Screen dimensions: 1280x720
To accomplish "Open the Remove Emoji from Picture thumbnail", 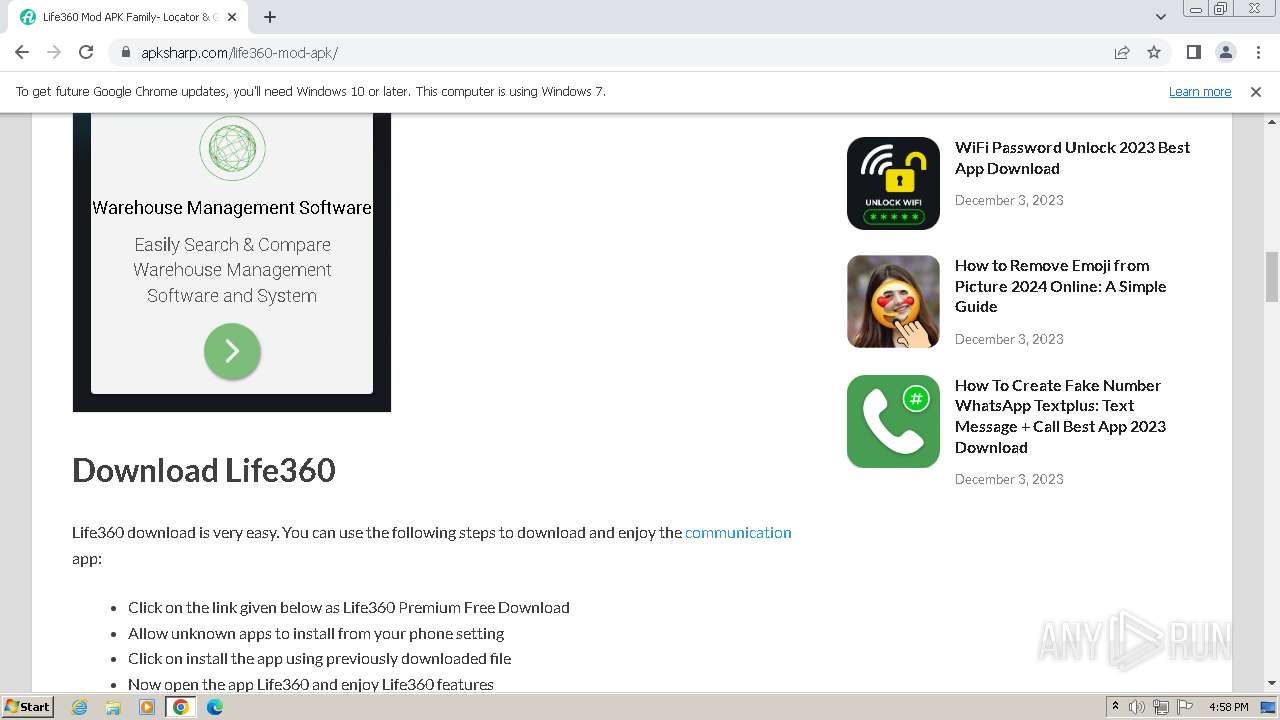I will (893, 302).
